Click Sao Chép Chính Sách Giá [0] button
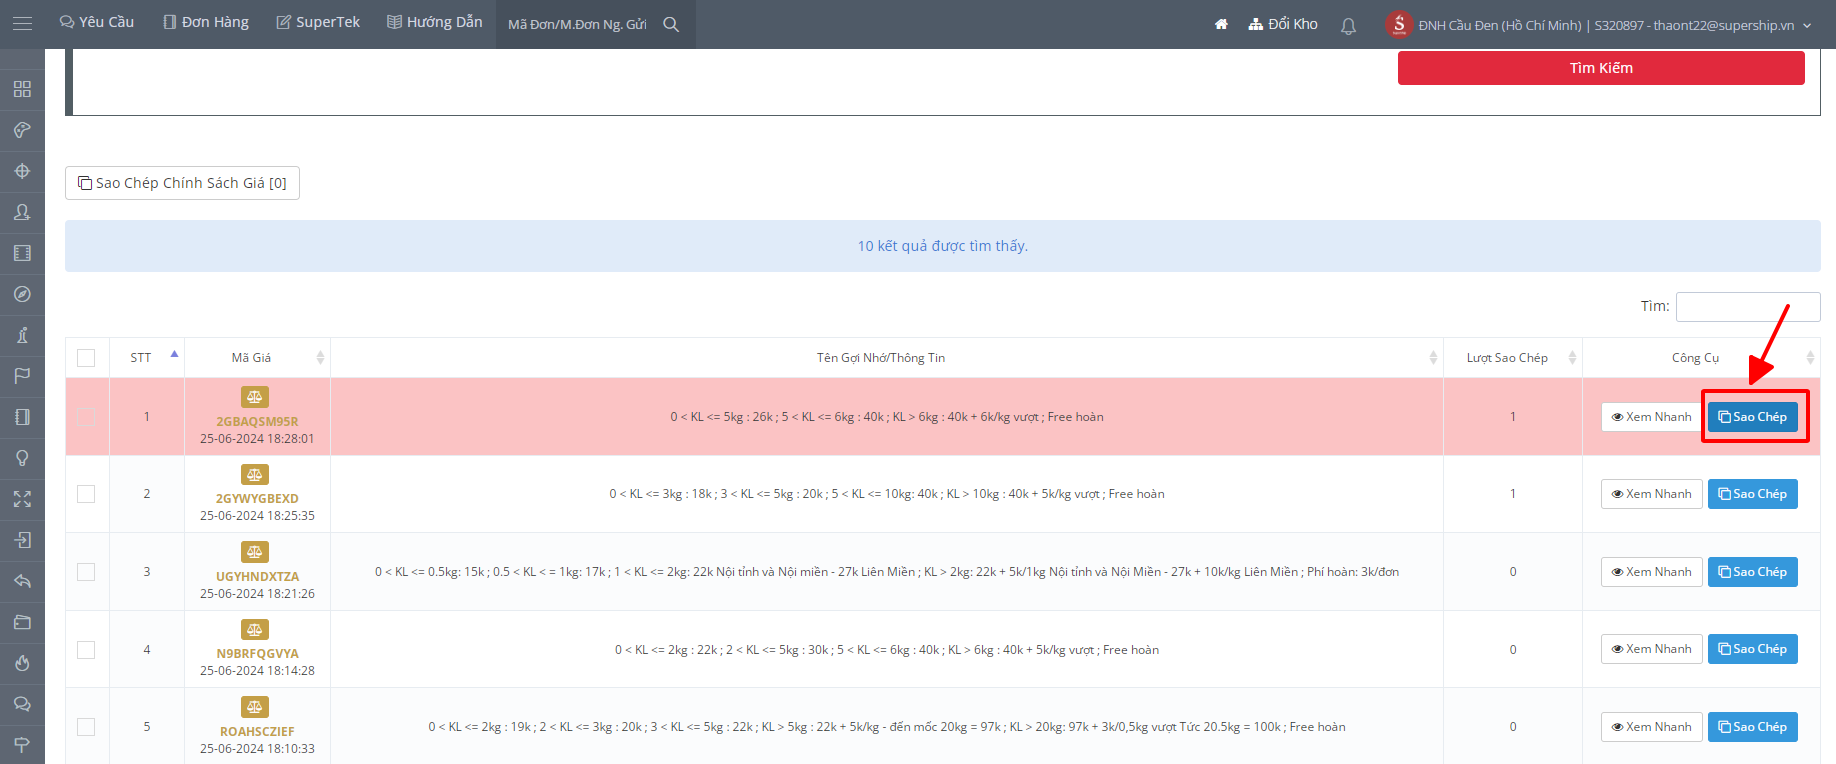This screenshot has height=764, width=1836. 182,183
